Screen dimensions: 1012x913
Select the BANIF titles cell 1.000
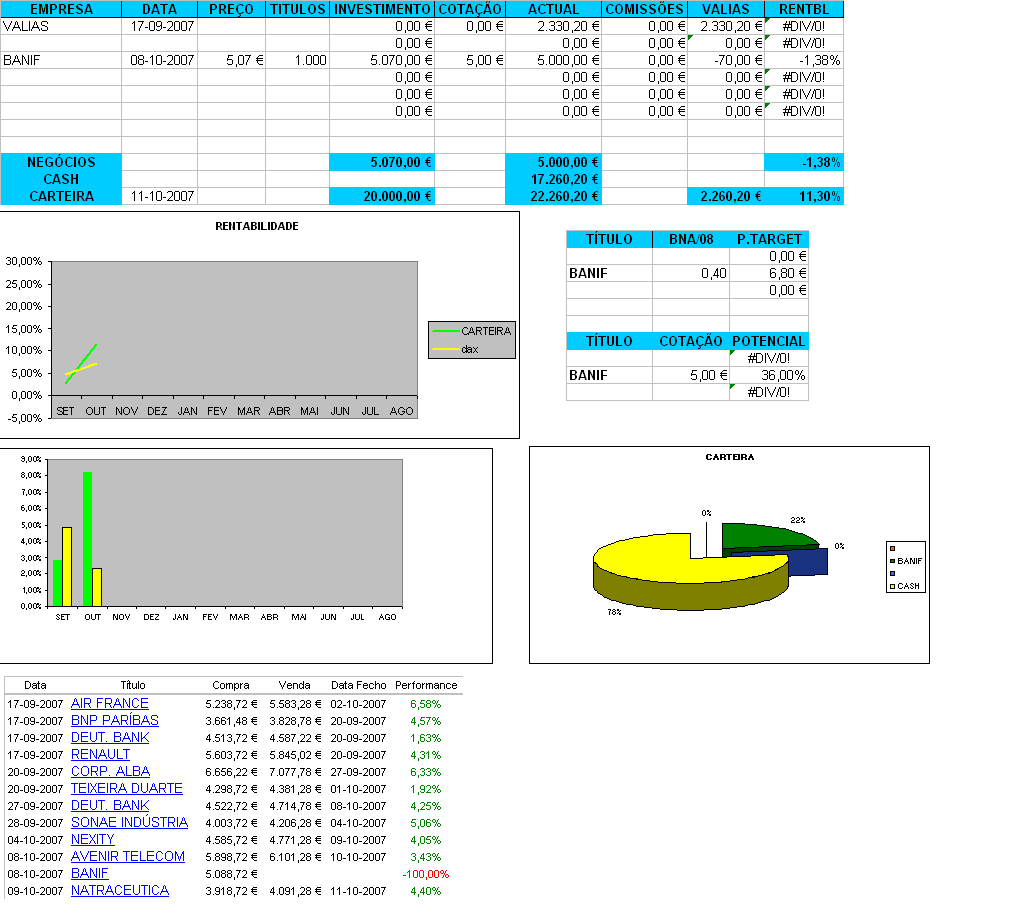(x=297, y=61)
